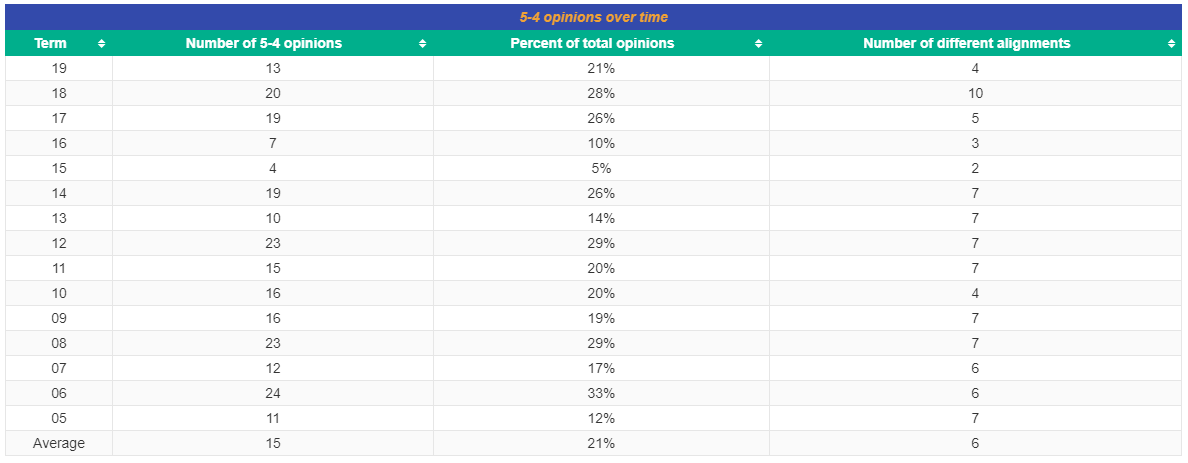Click the 28% cell in the percent column
Image resolution: width=1188 pixels, height=463 pixels.
[601, 93]
